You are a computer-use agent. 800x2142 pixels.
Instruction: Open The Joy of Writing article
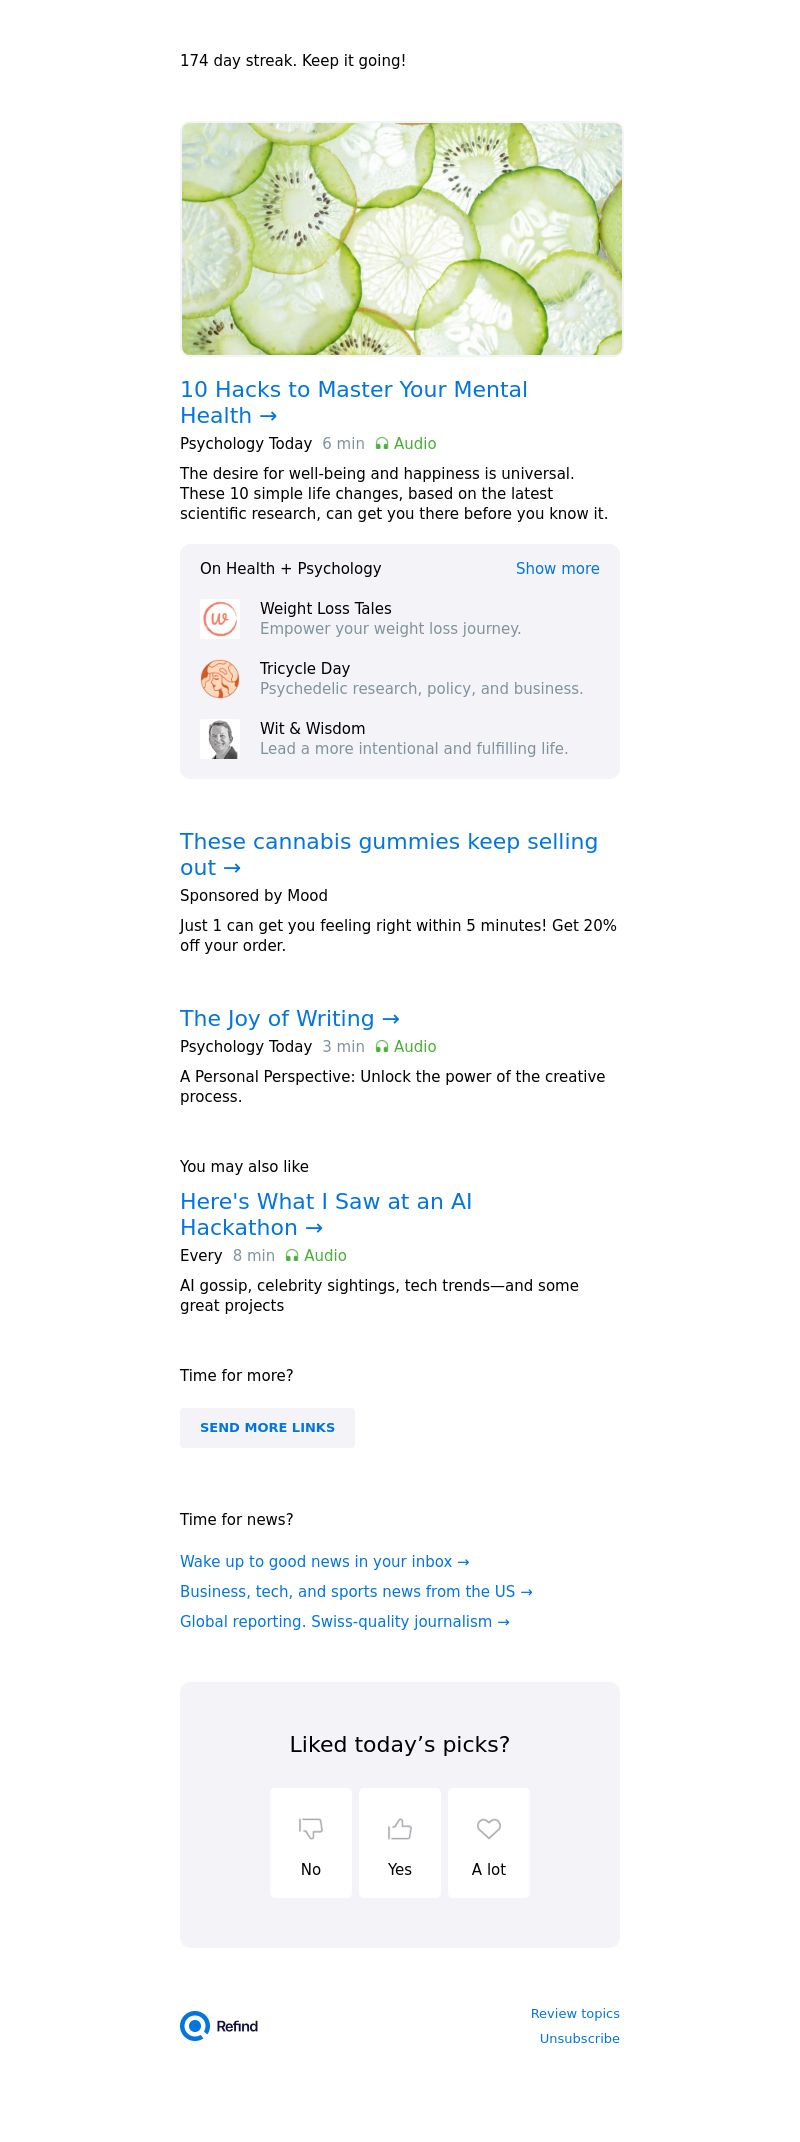pos(289,1019)
